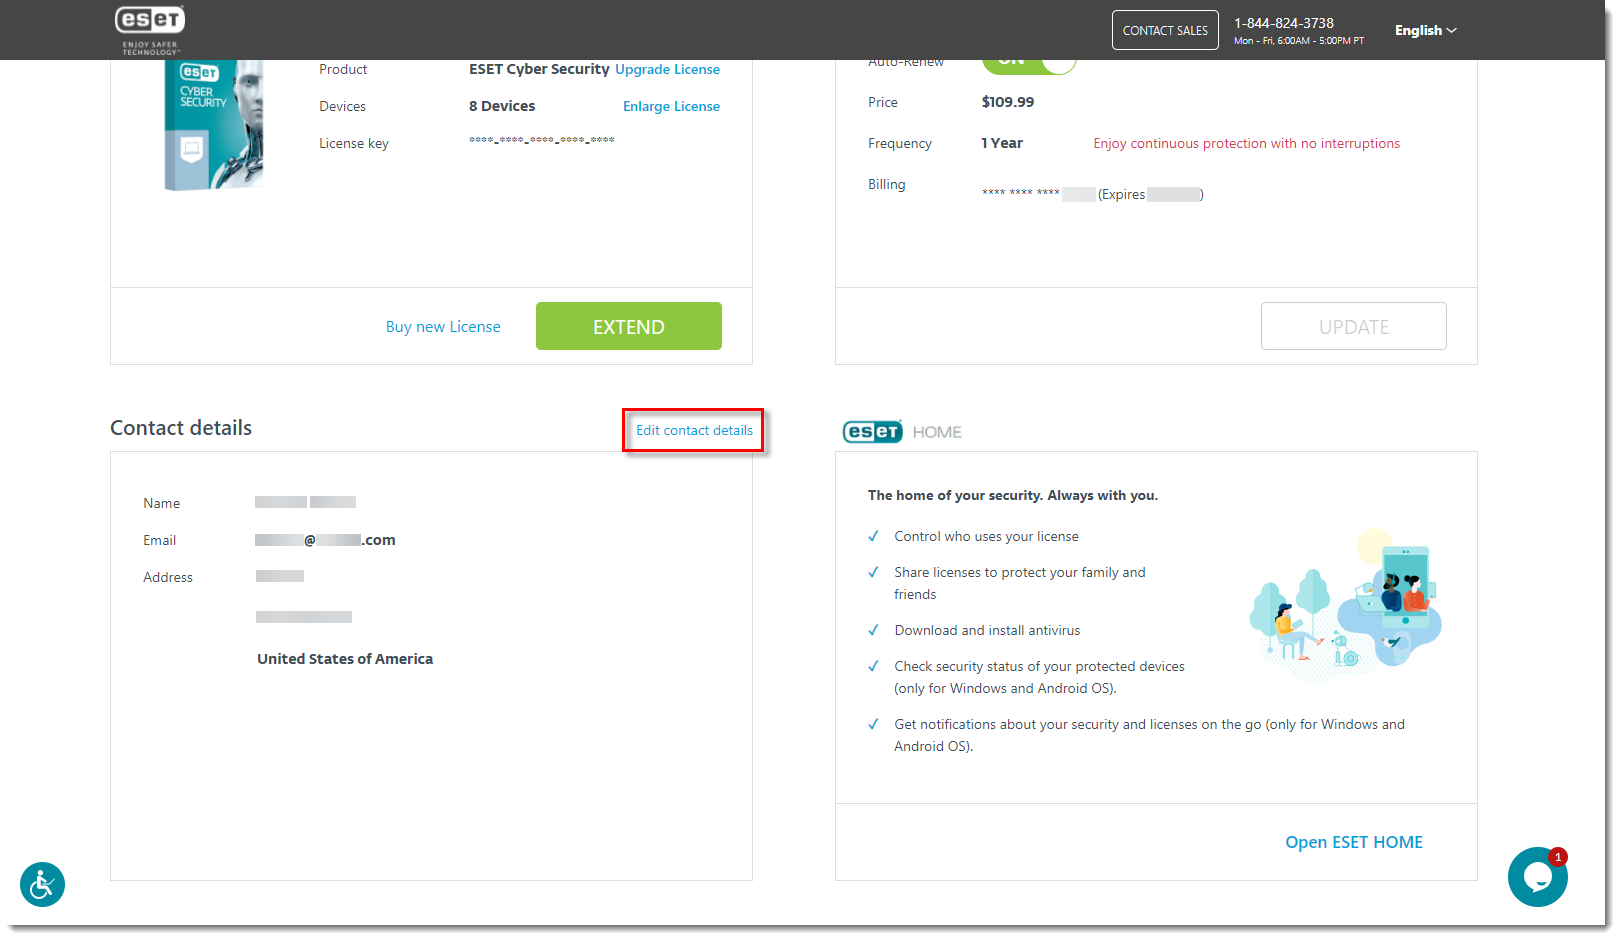This screenshot has height=940, width=1620.
Task: Click the 1 Year frequency value
Action: point(1002,143)
